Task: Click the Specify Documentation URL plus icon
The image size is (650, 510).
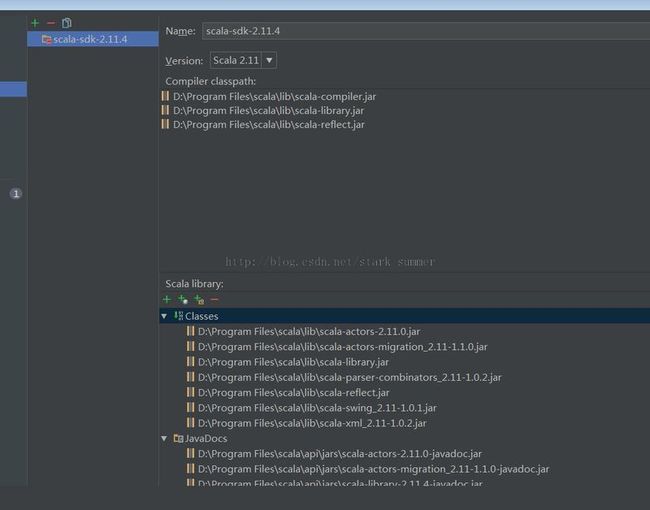Action: [x=183, y=299]
